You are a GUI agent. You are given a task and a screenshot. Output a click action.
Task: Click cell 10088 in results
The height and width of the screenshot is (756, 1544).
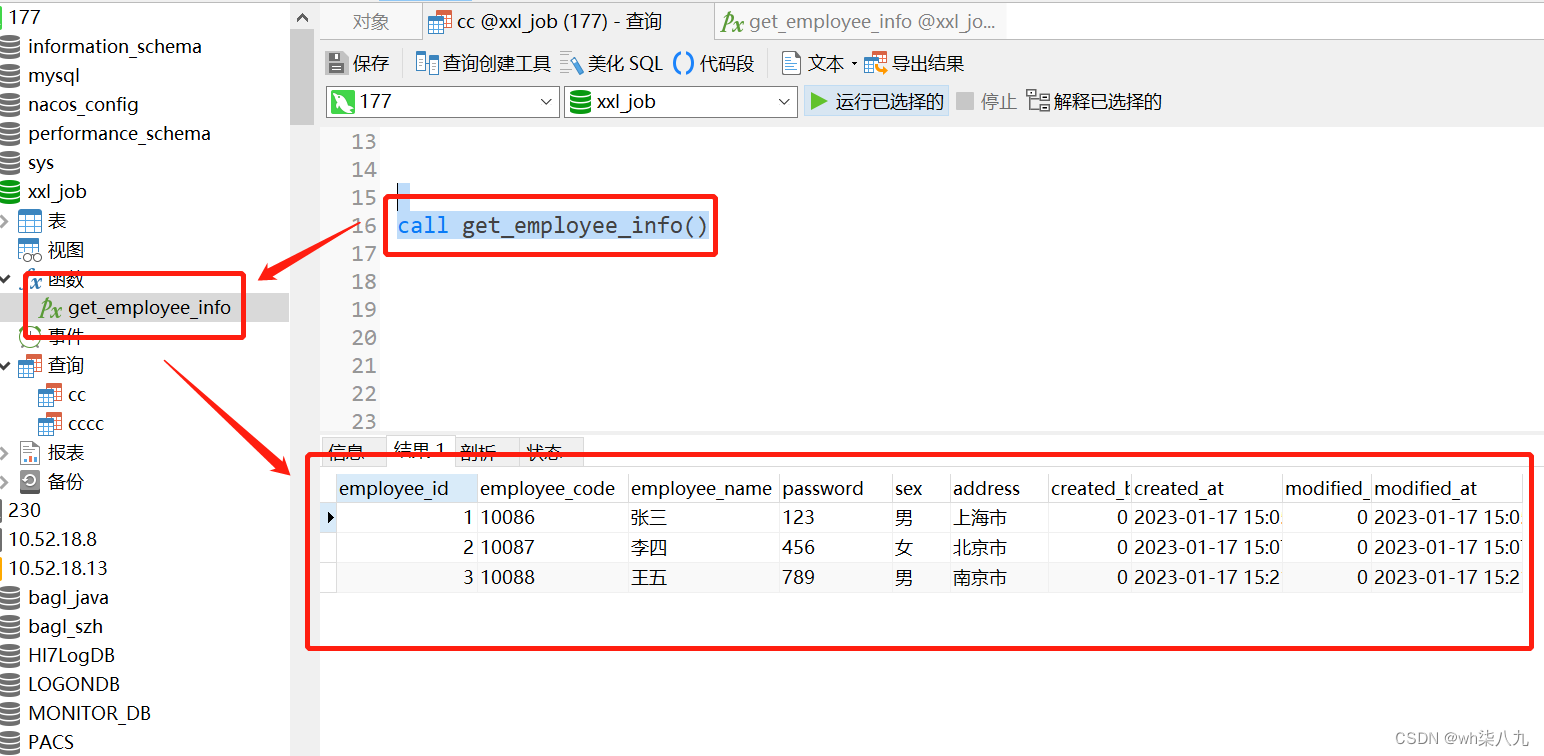[553, 578]
